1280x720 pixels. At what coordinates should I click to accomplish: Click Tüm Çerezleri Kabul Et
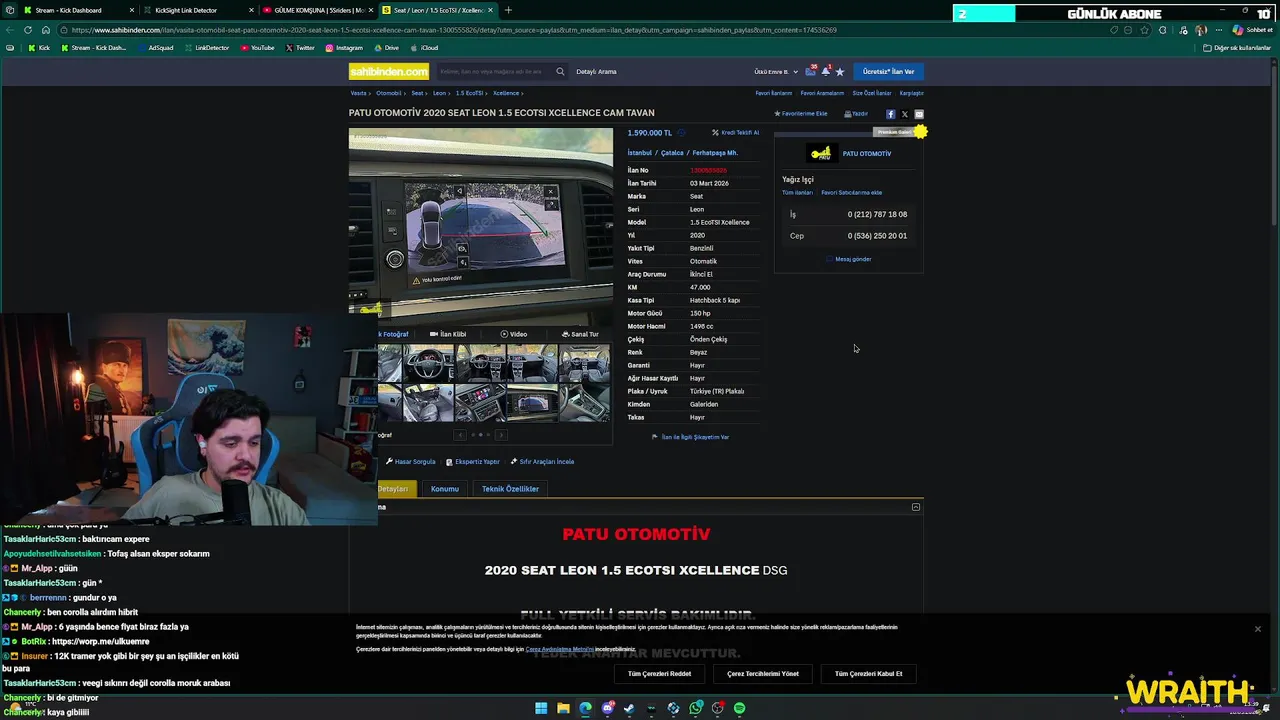click(x=868, y=674)
